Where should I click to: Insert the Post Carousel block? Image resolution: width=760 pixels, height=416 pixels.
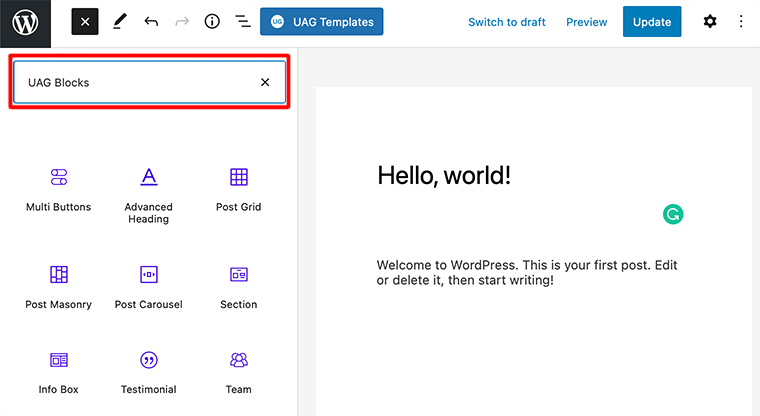148,286
